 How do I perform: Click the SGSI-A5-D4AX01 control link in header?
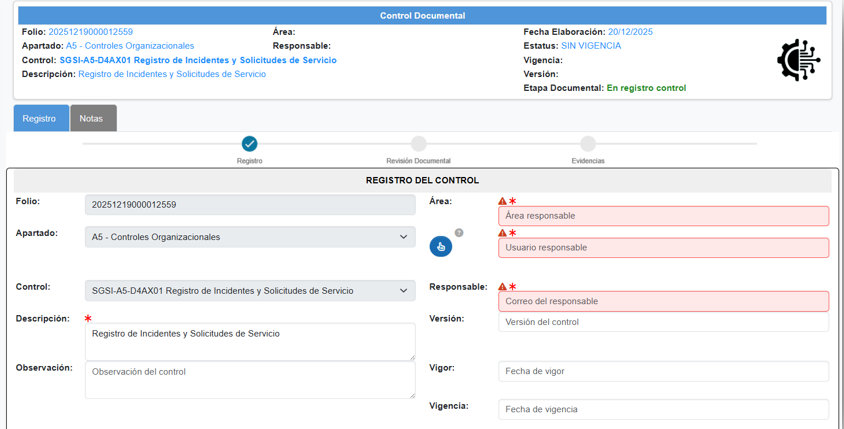click(x=198, y=60)
